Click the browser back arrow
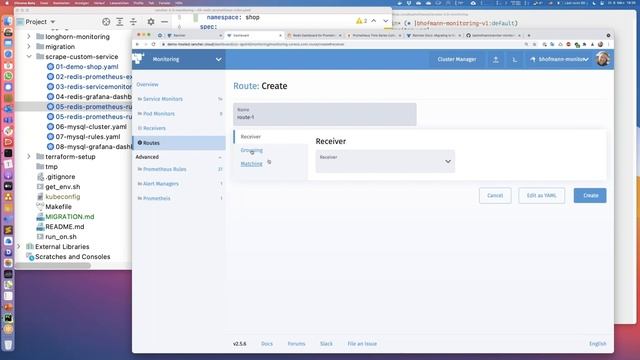This screenshot has width=640, height=360. tap(138, 44)
